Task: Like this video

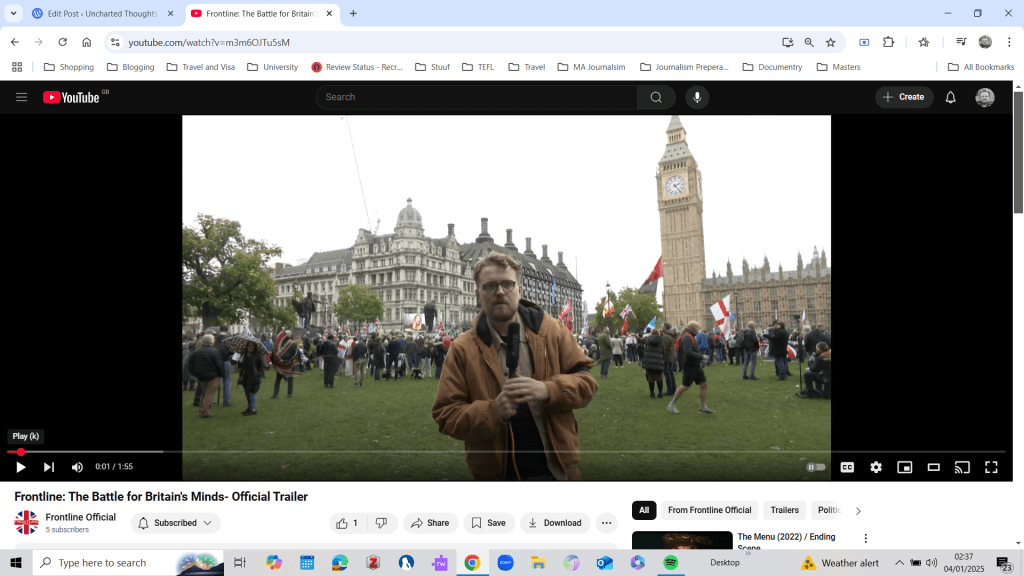Action: tap(347, 523)
